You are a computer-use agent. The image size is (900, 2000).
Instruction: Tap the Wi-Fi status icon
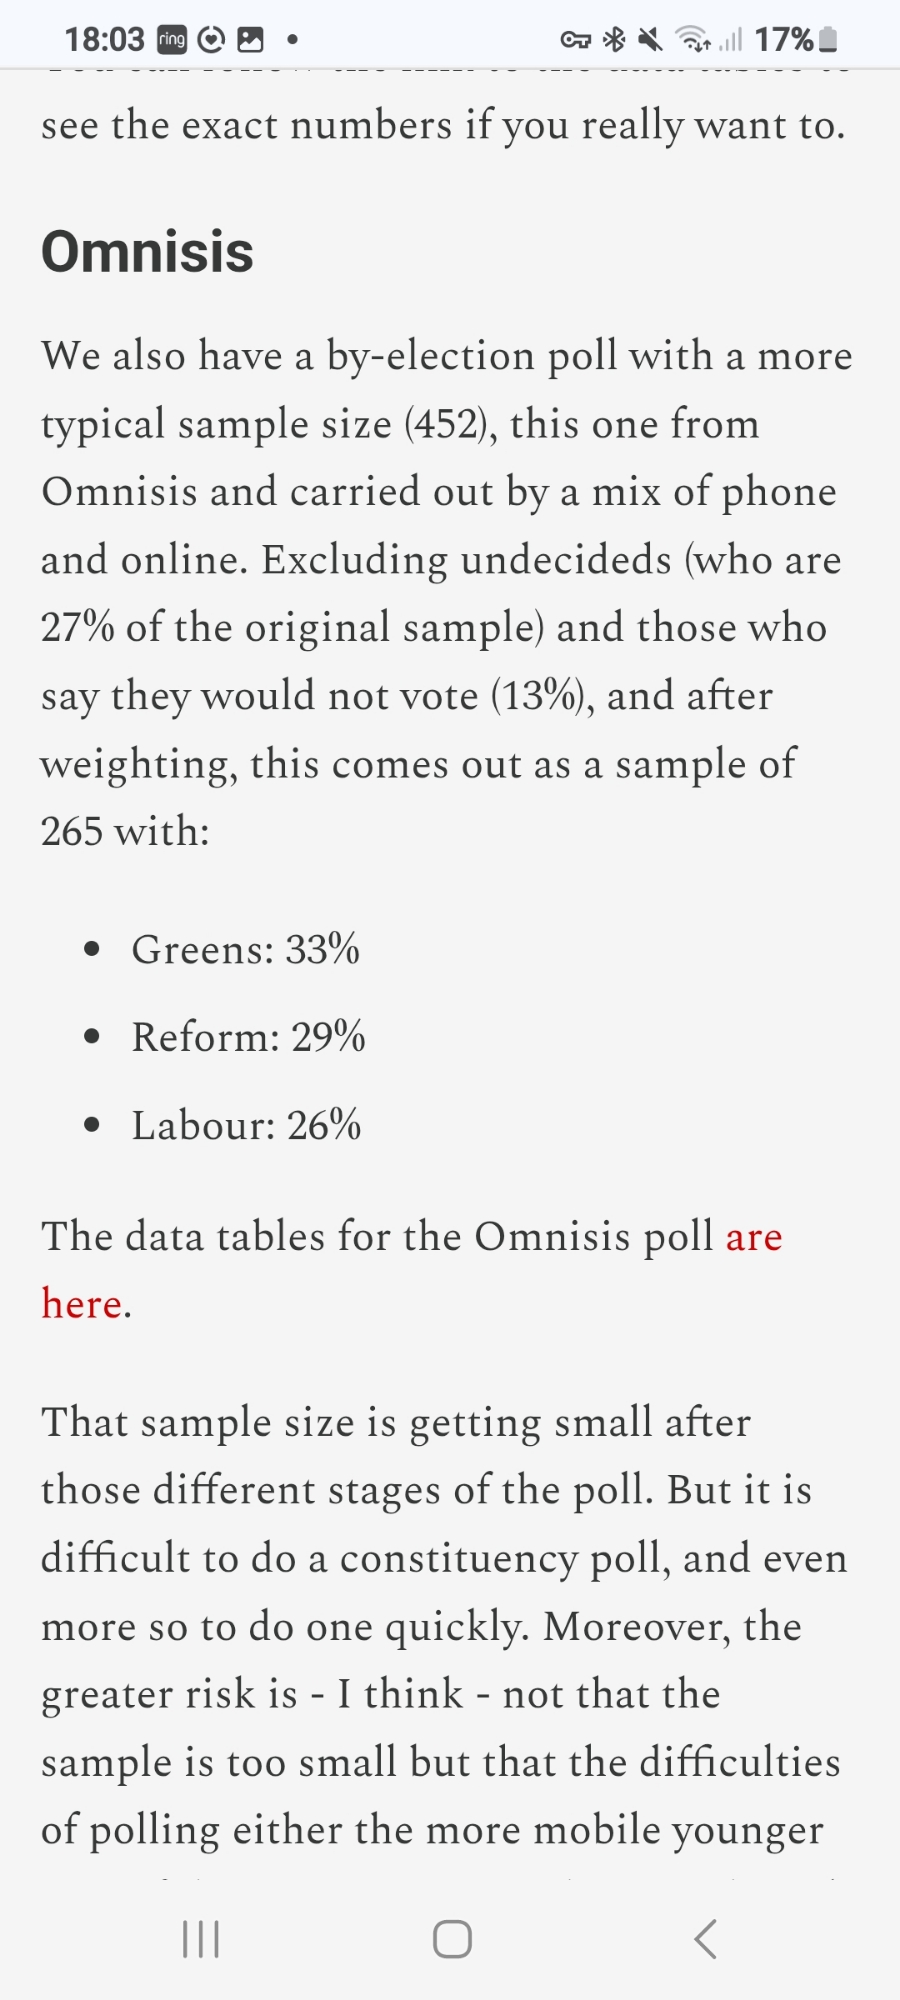(692, 40)
